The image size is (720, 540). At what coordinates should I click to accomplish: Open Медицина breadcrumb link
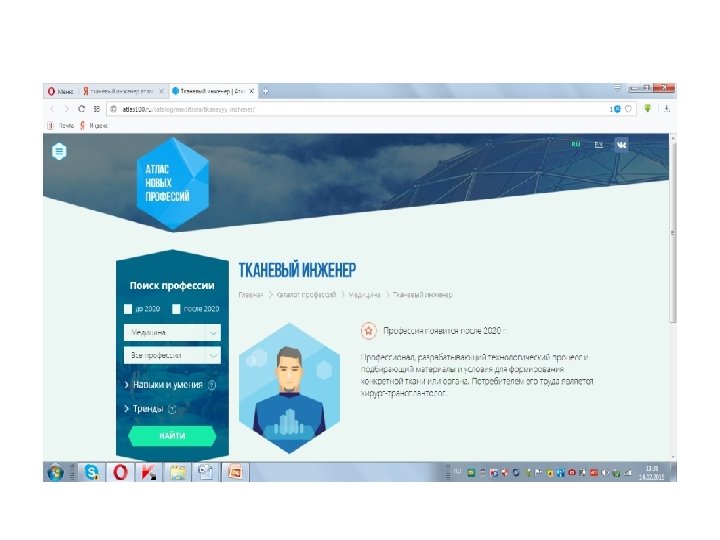click(x=365, y=295)
